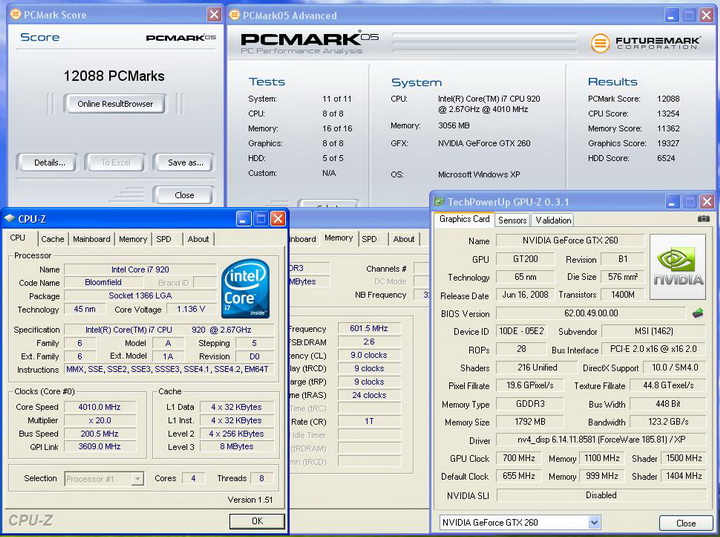Click the Close button in GPU-Z
The height and width of the screenshot is (537, 720).
click(x=686, y=523)
